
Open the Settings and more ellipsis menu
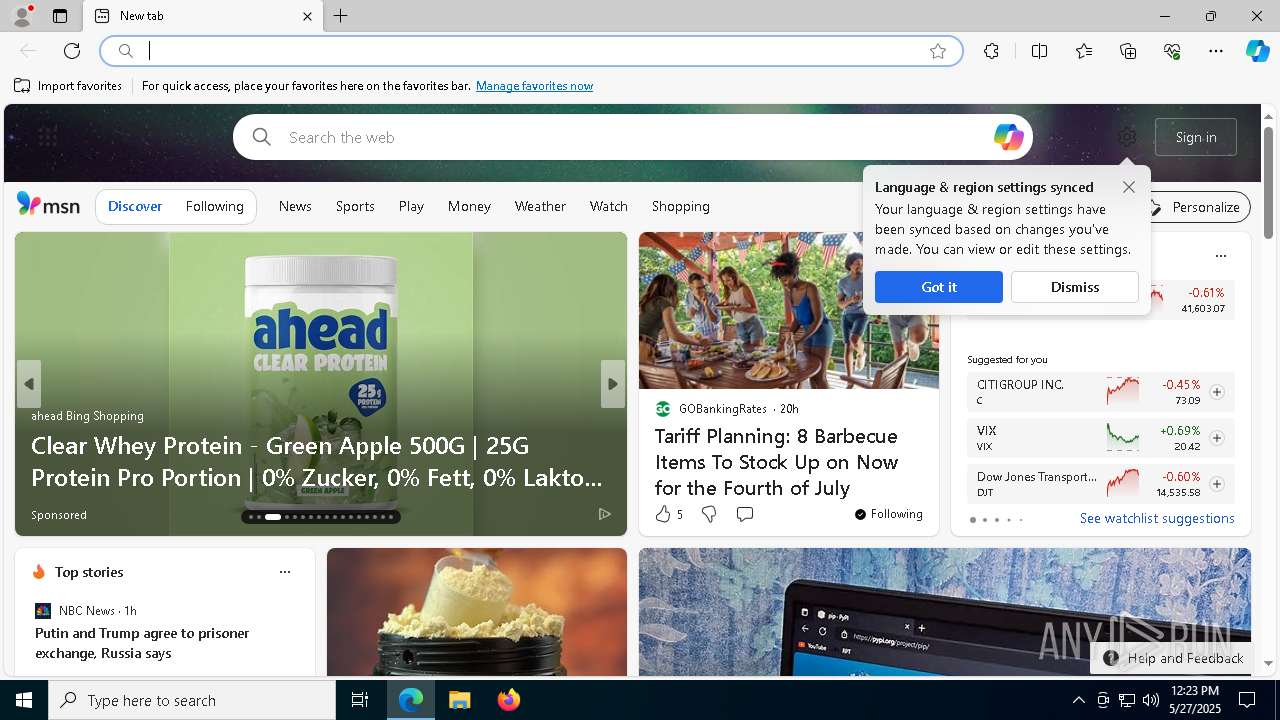1216,51
